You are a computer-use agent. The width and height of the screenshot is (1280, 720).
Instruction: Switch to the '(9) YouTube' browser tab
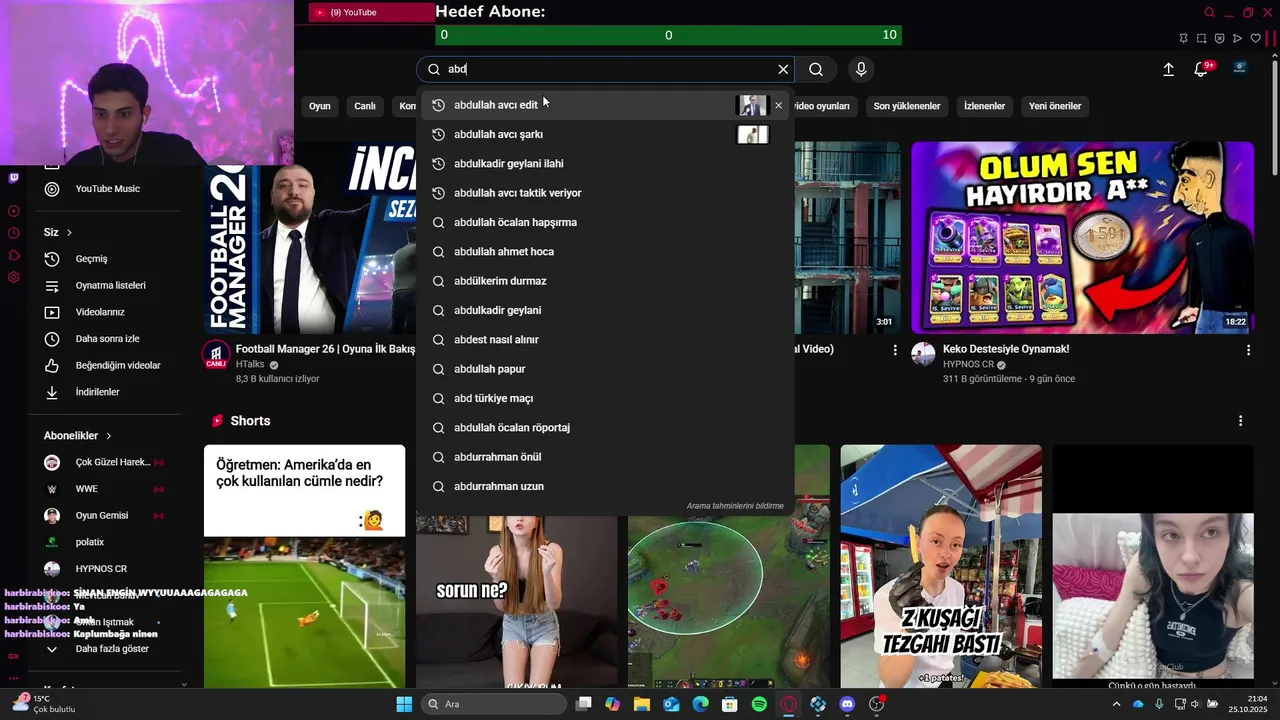(370, 12)
